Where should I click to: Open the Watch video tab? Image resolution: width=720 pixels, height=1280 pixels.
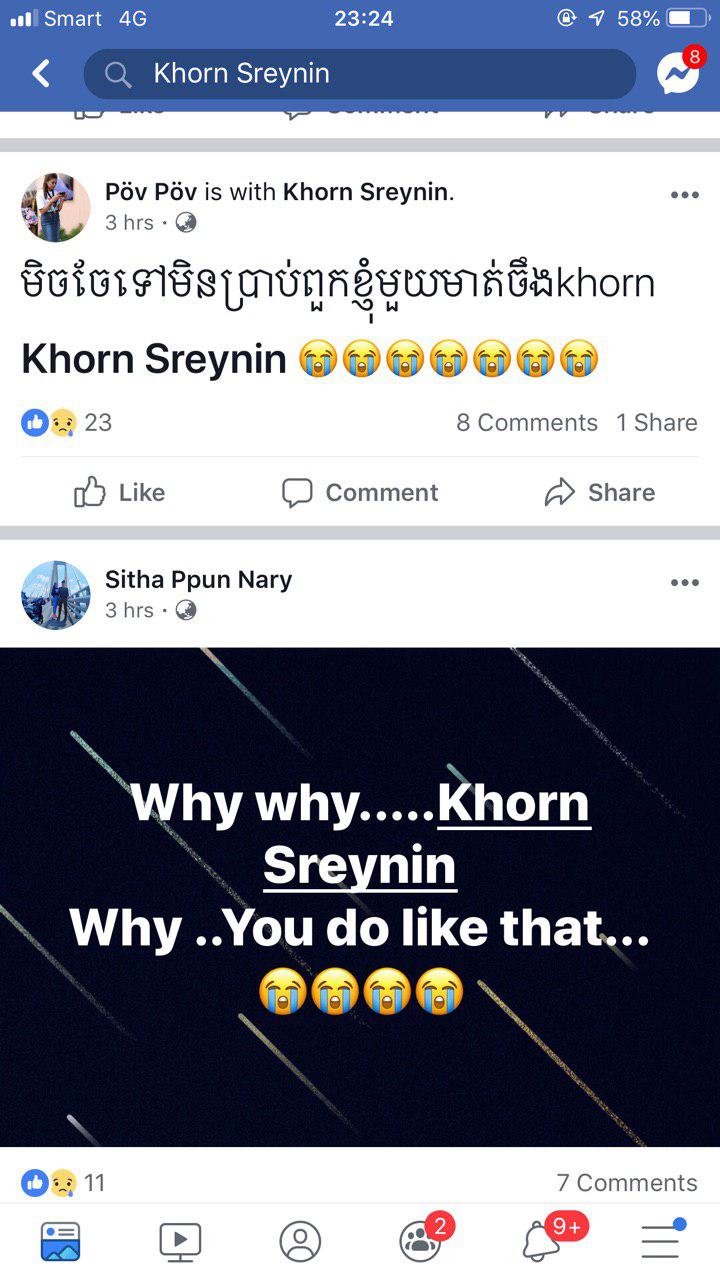pos(180,1241)
